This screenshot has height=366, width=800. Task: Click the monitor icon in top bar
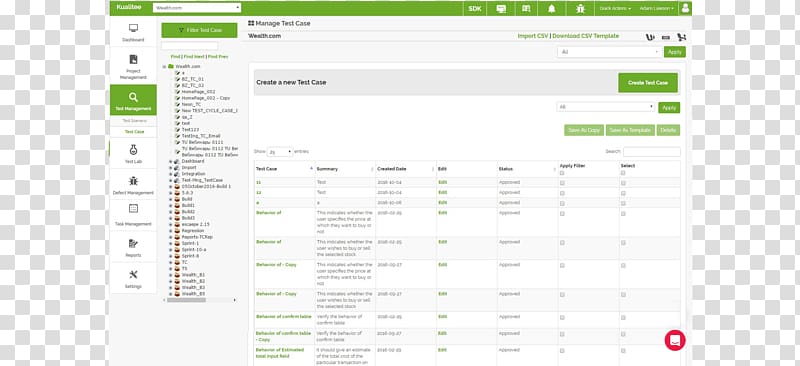501,8
